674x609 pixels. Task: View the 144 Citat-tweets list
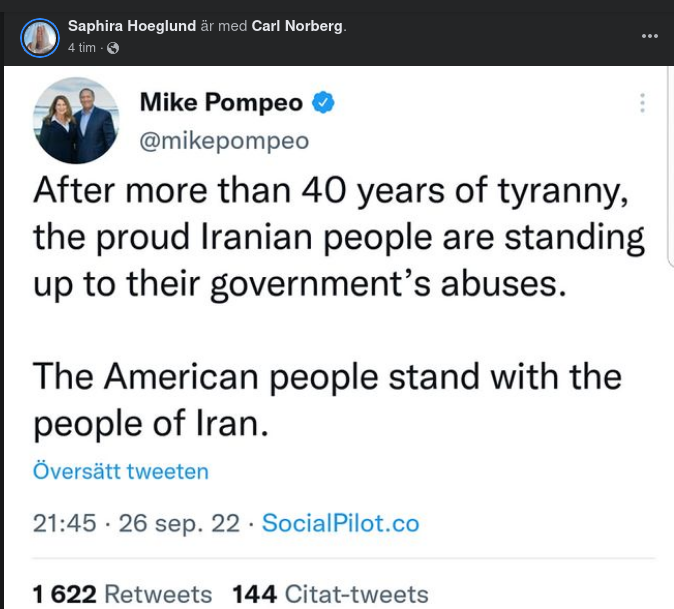click(330, 594)
